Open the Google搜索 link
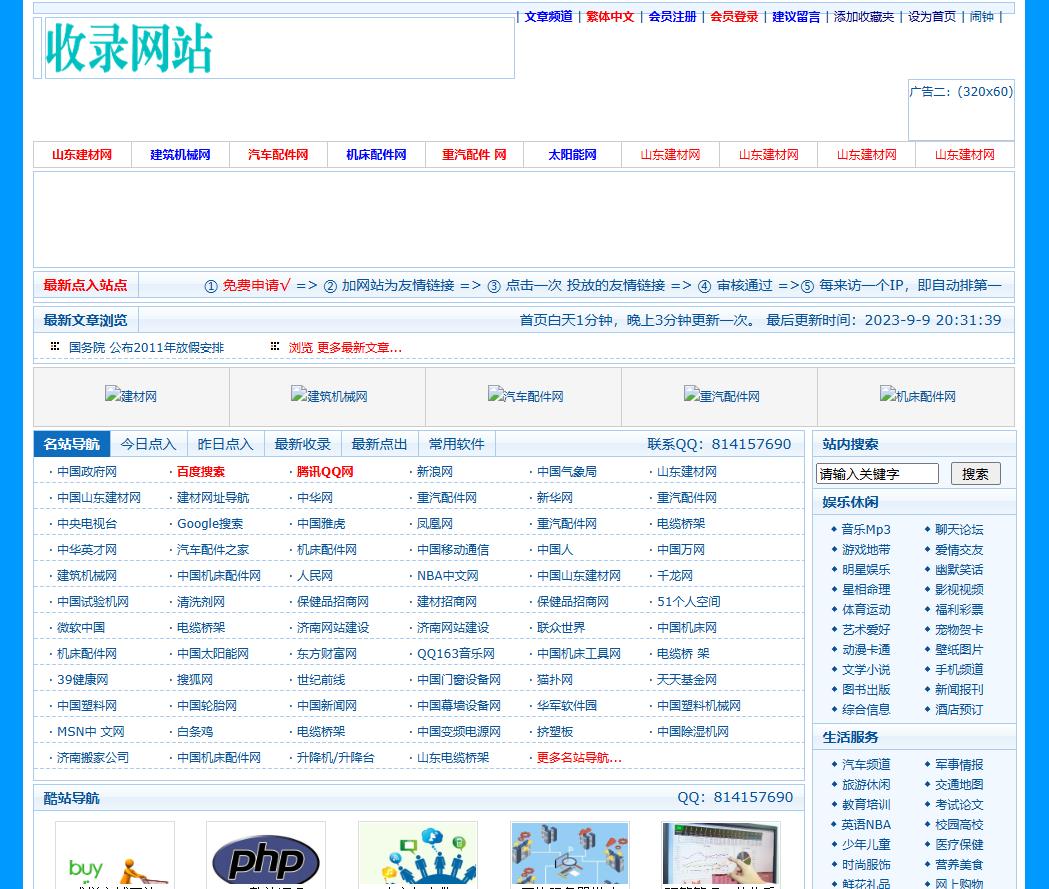The height and width of the screenshot is (889, 1049). (x=210, y=524)
